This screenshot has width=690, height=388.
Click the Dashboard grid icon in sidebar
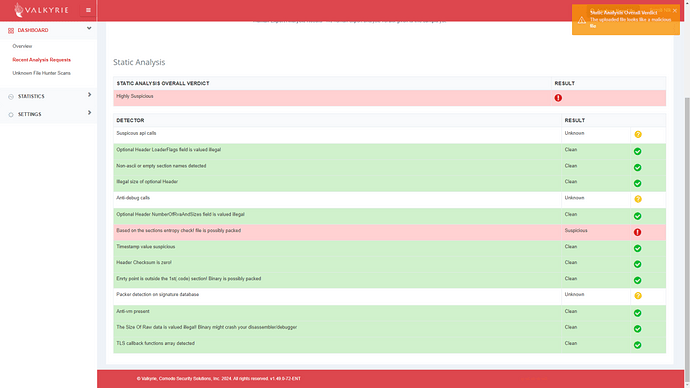[x=11, y=30]
